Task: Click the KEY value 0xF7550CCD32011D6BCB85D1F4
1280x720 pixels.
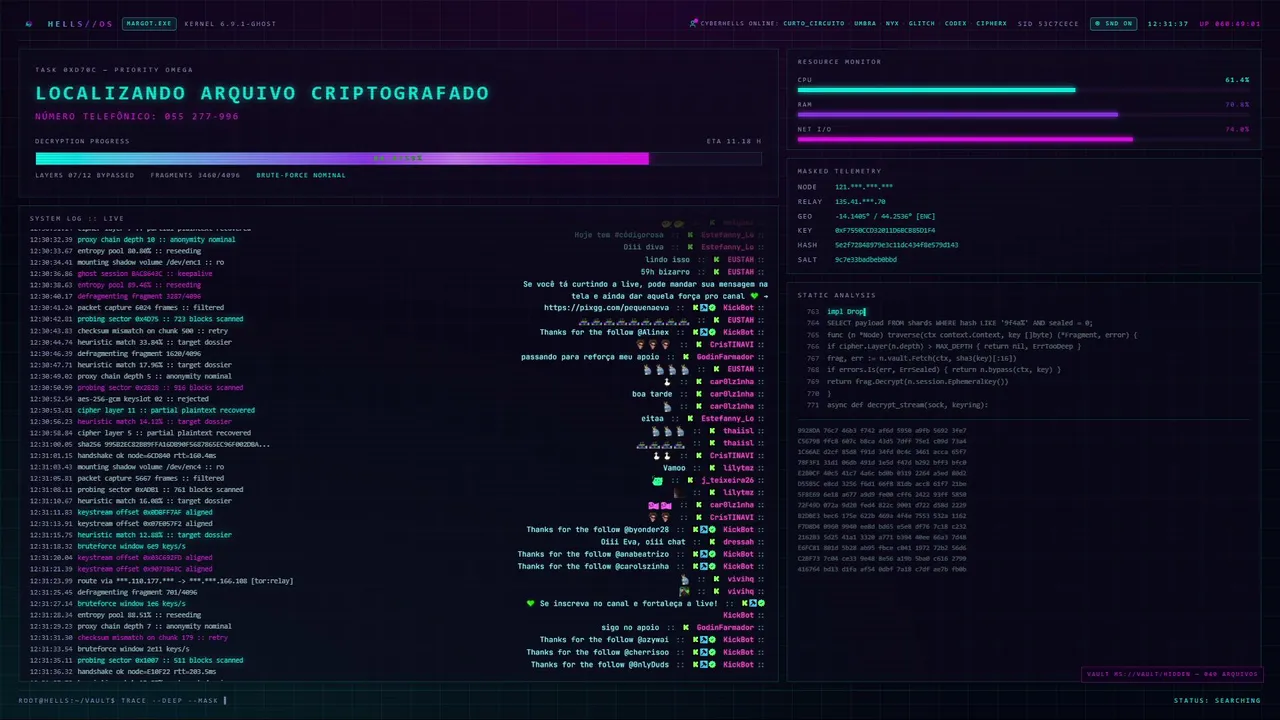Action: pyautogui.click(x=885, y=230)
